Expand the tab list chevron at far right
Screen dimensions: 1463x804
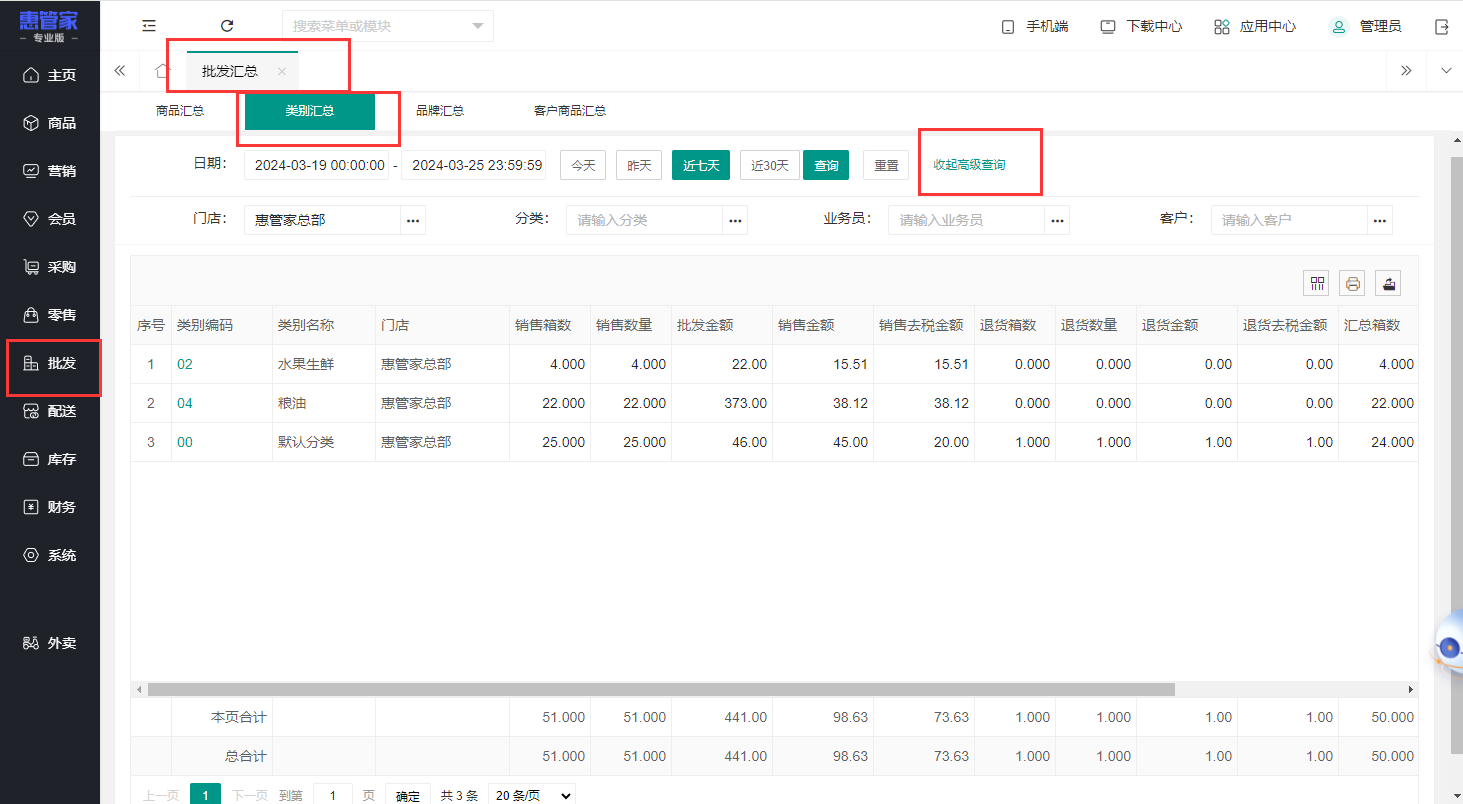pos(1446,71)
